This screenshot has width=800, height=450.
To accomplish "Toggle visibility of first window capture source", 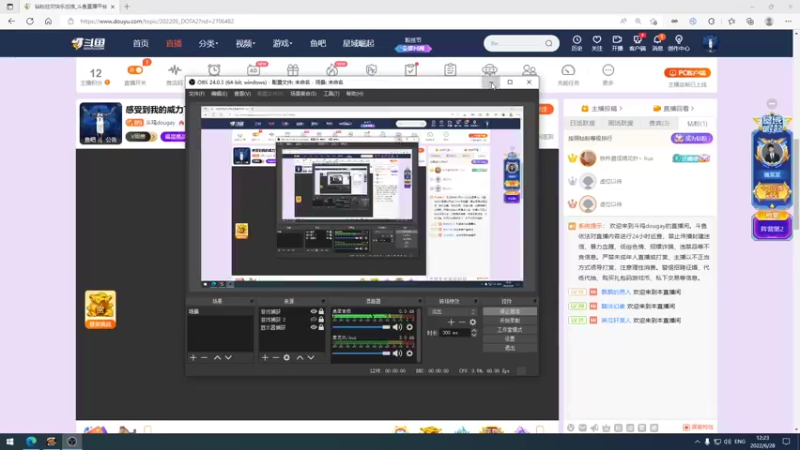I will pos(314,311).
